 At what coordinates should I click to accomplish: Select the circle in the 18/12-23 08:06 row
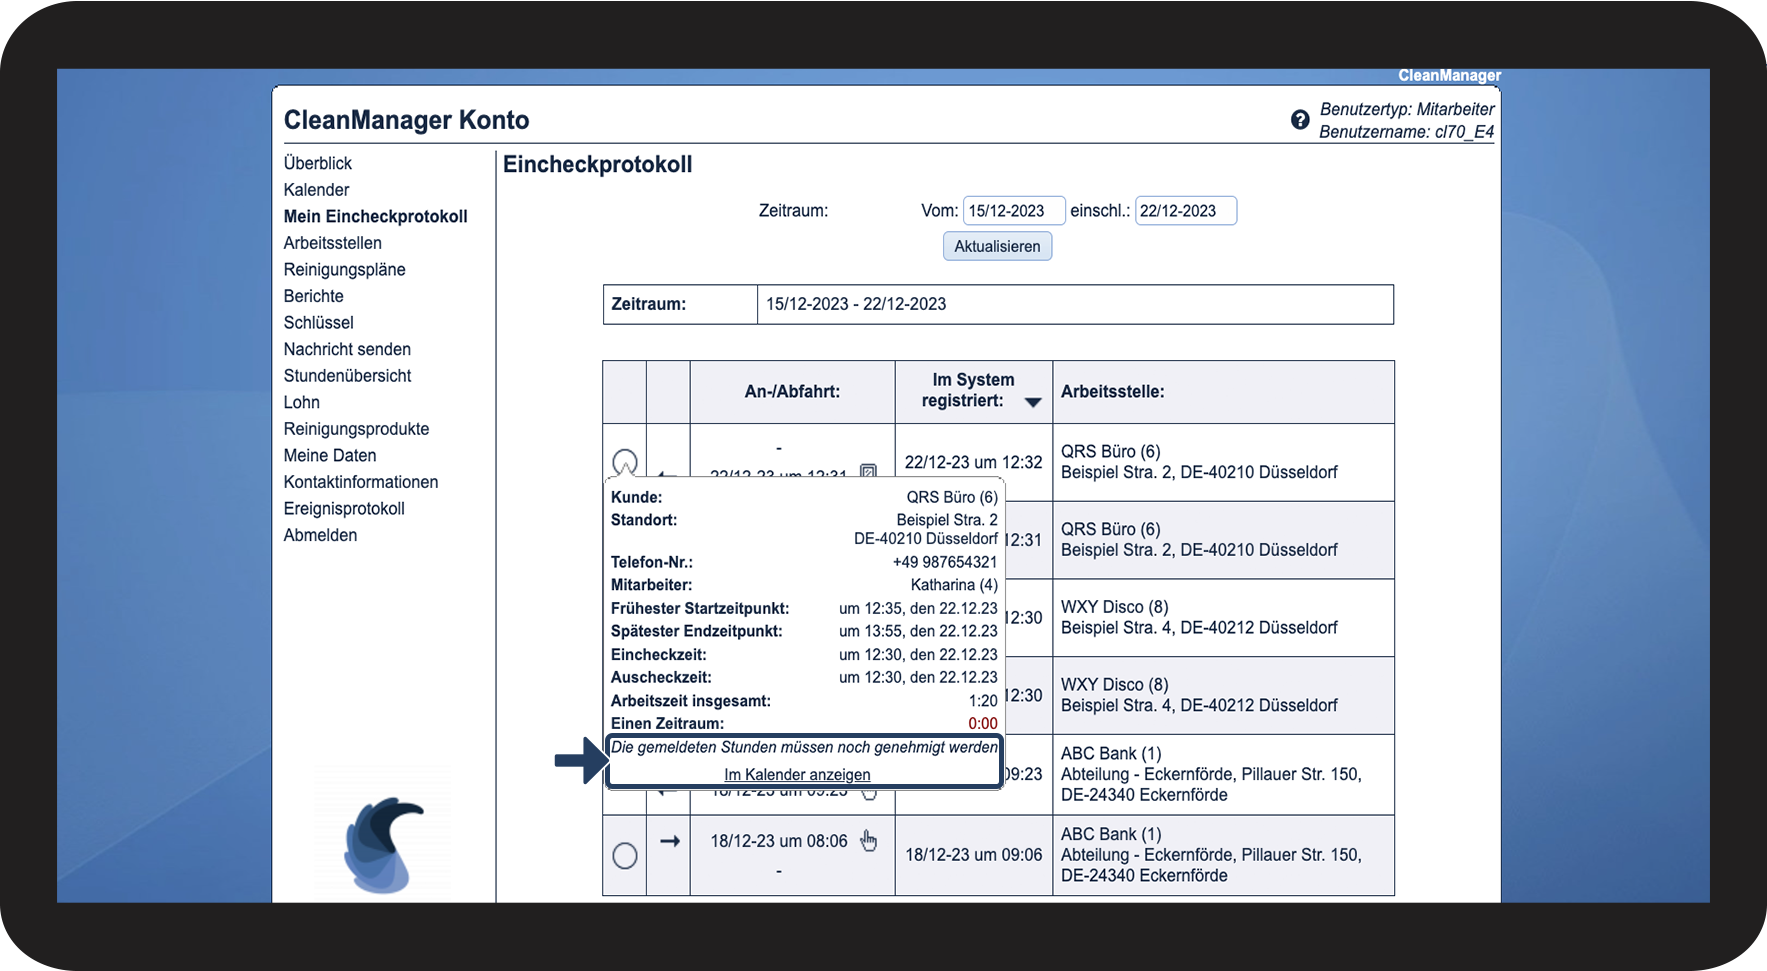point(625,855)
